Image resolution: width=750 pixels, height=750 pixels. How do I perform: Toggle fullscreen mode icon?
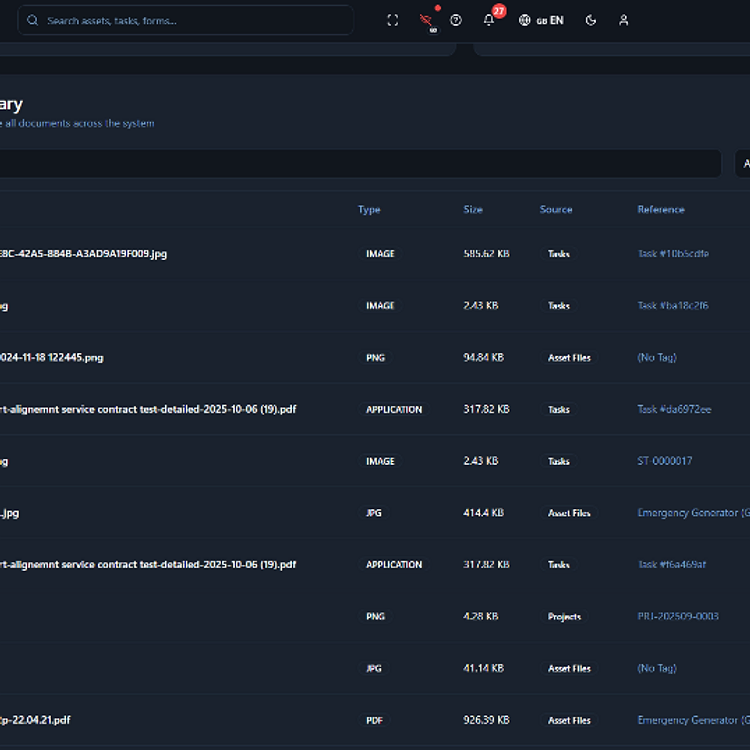392,20
